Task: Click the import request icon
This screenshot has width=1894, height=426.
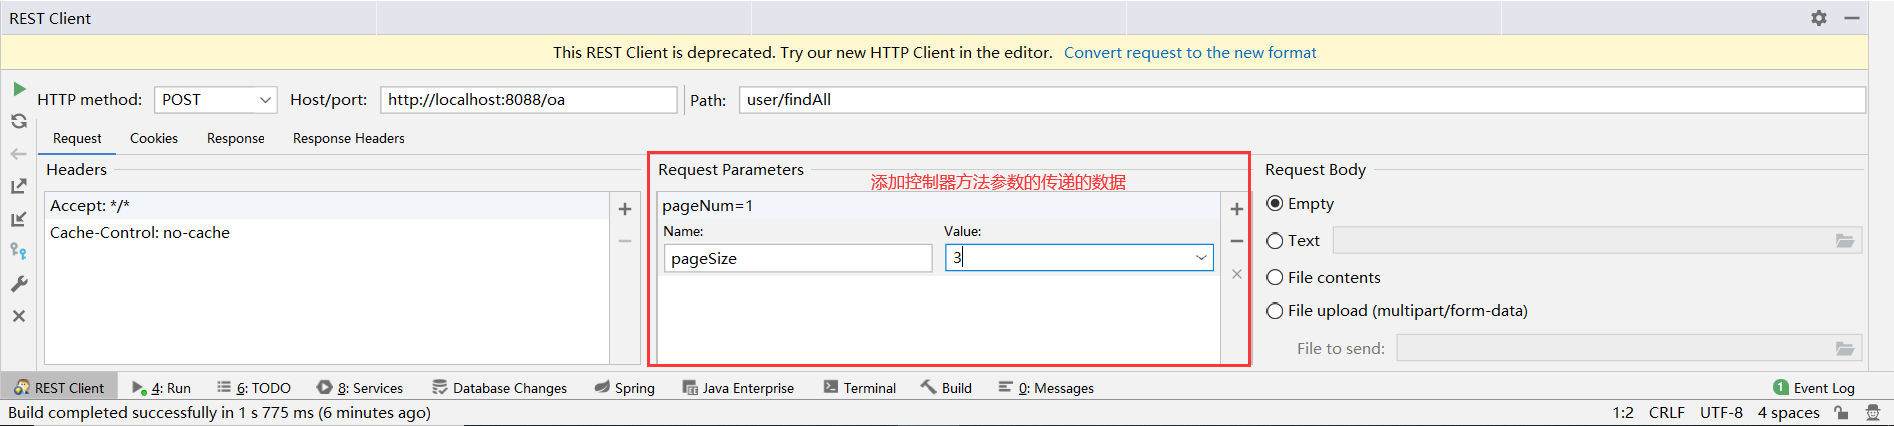Action: (x=19, y=219)
